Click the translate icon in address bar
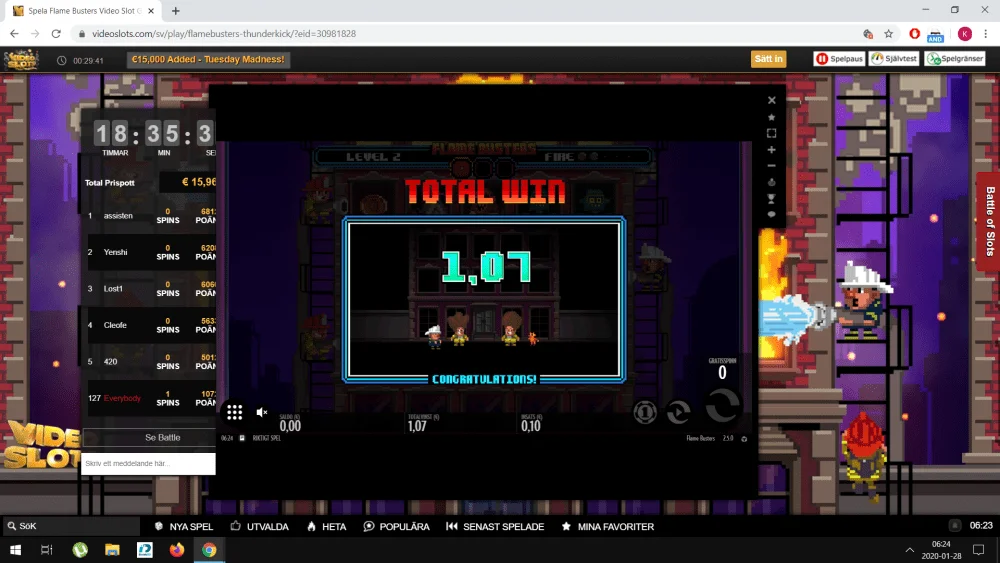Image resolution: width=1000 pixels, height=563 pixels. coord(868,34)
